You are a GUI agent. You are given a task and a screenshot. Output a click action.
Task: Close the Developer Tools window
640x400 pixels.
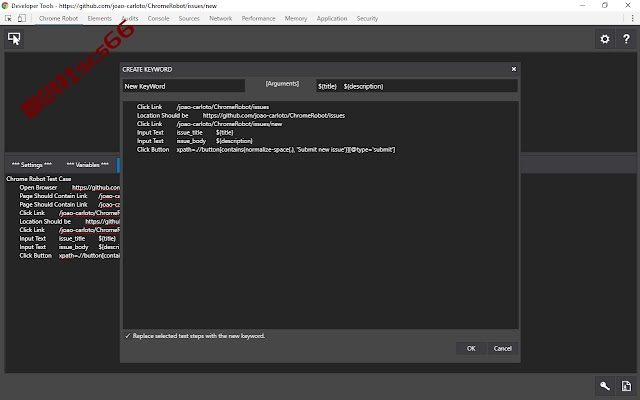(x=628, y=5)
